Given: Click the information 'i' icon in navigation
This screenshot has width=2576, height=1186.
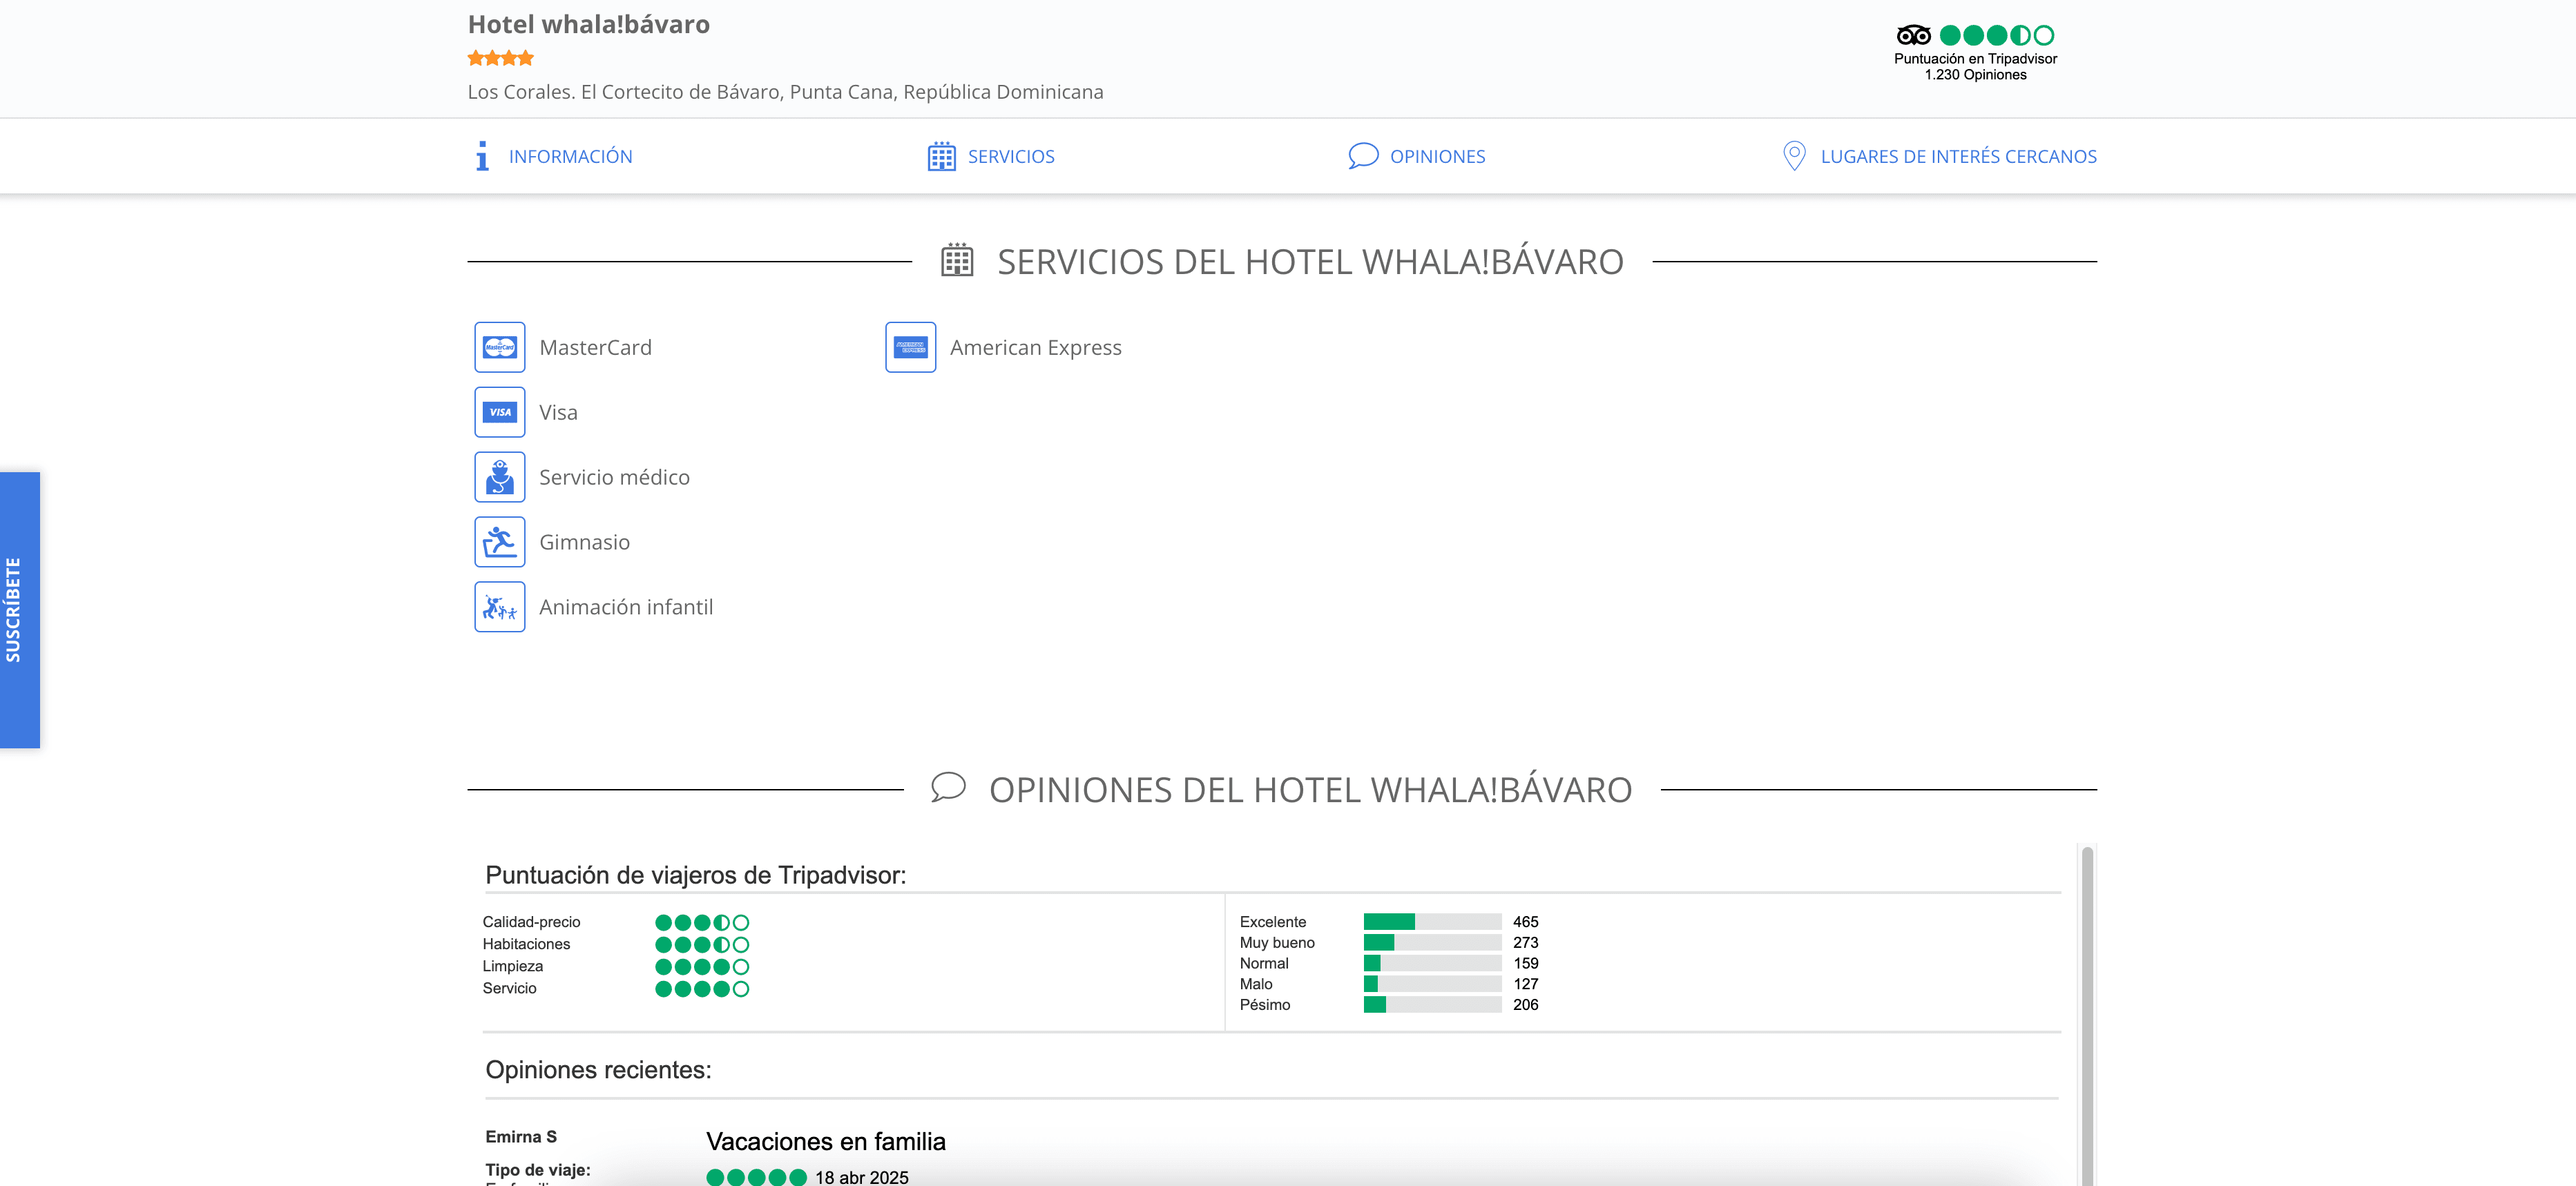Looking at the screenshot, I should 482,156.
